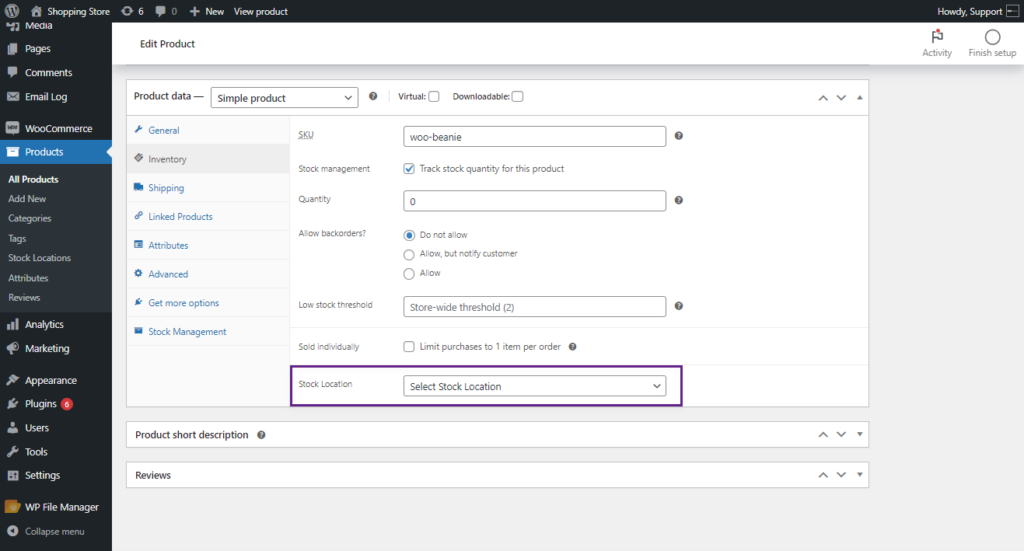Open the Stock Management tab
This screenshot has width=1024, height=551.
click(x=208, y=331)
